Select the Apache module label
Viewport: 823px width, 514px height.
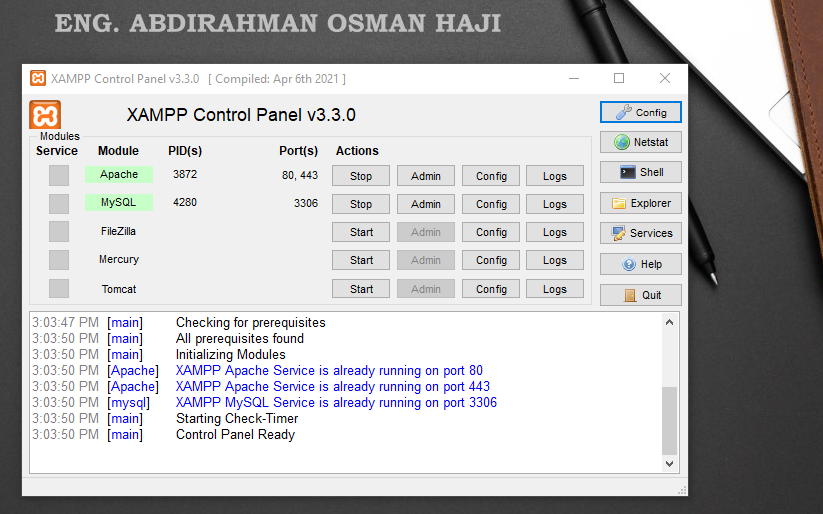[x=119, y=174]
